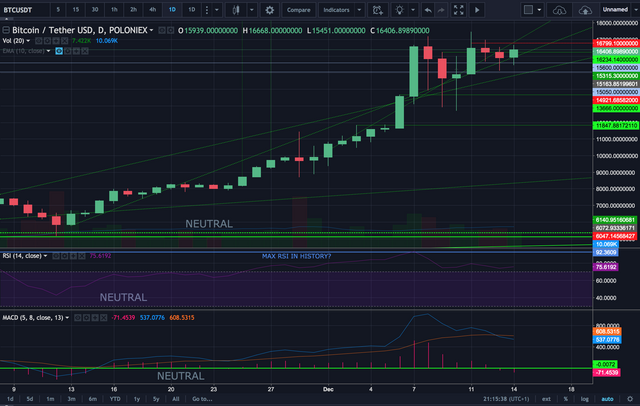Select single chart layout square icon
640x406 pixels.
pos(528,10)
